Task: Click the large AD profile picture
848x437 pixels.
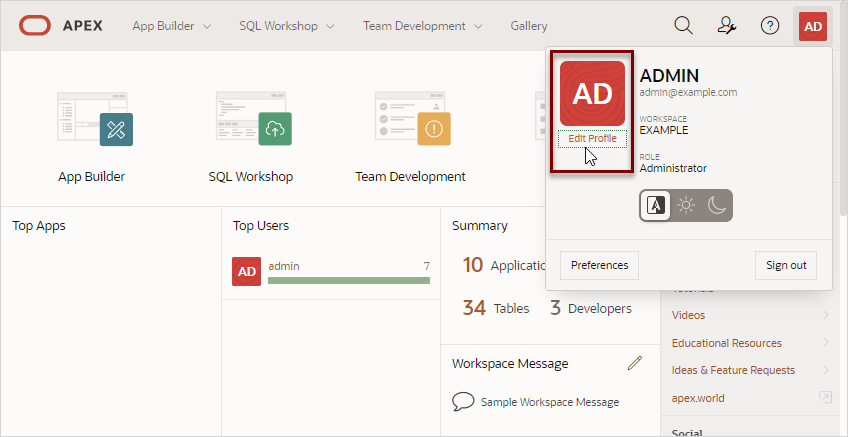Action: [x=592, y=94]
